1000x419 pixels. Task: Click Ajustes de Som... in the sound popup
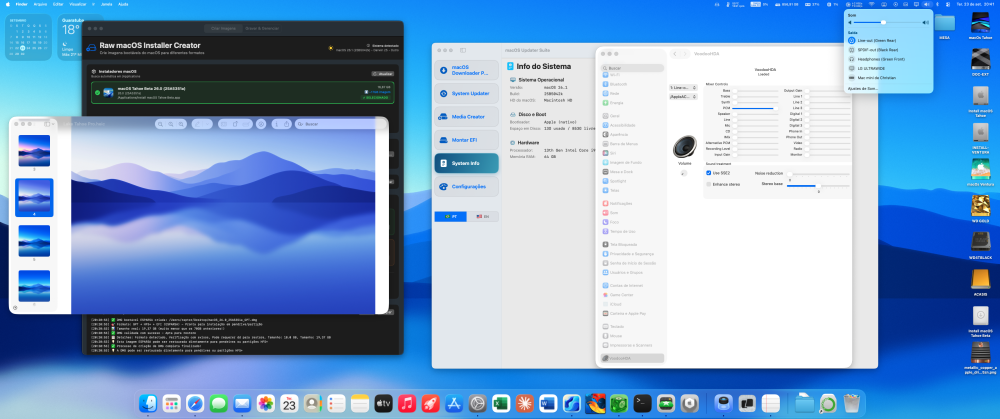coord(863,88)
